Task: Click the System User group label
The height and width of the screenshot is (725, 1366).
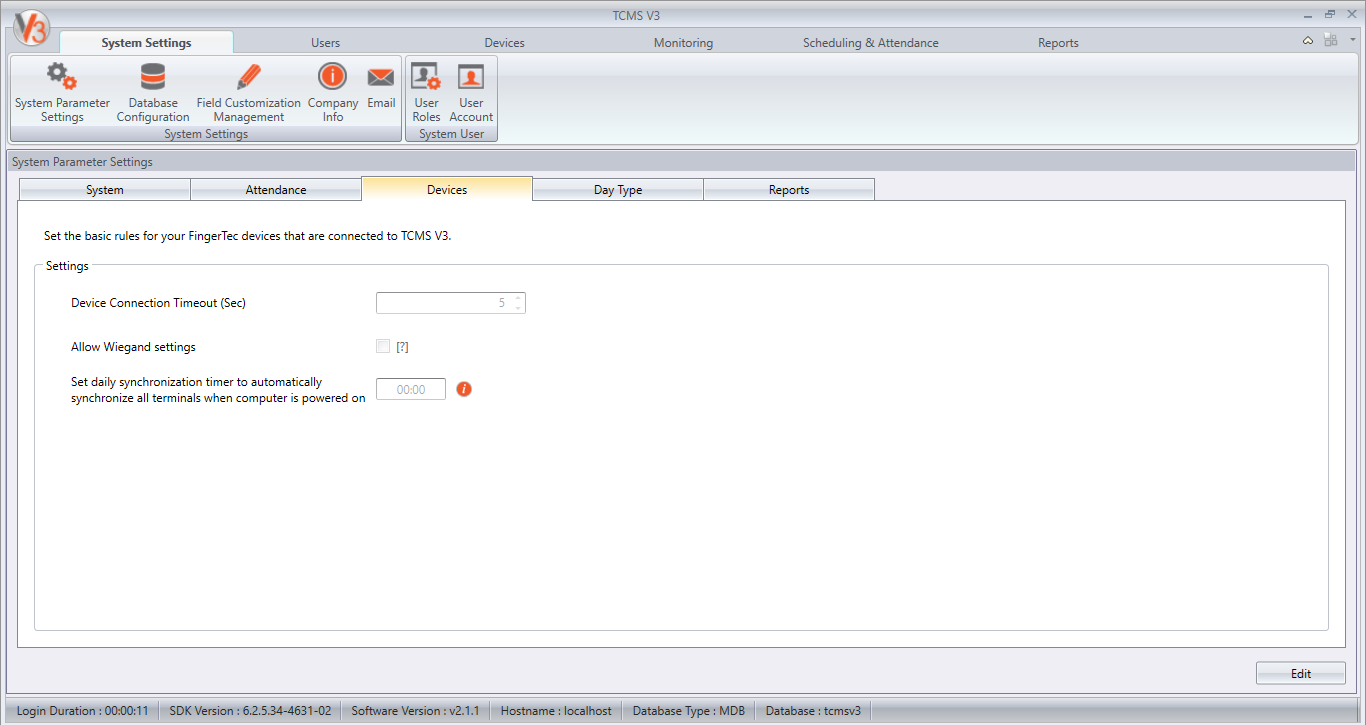Action: pos(451,134)
